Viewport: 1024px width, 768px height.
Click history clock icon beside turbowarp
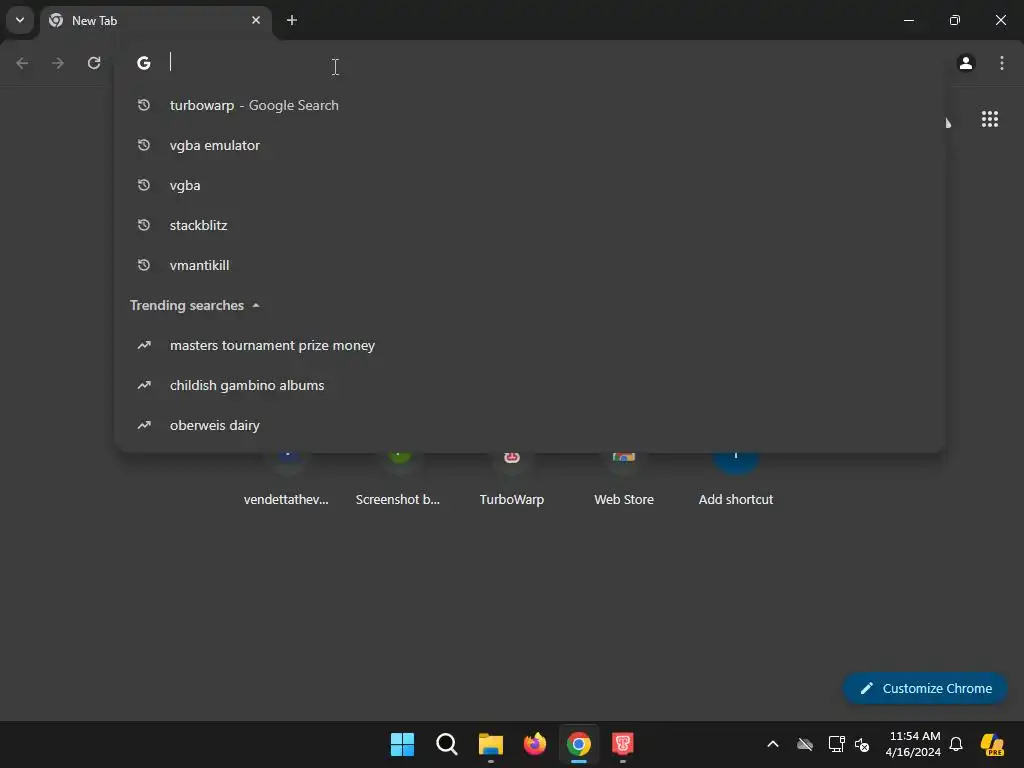pos(144,105)
